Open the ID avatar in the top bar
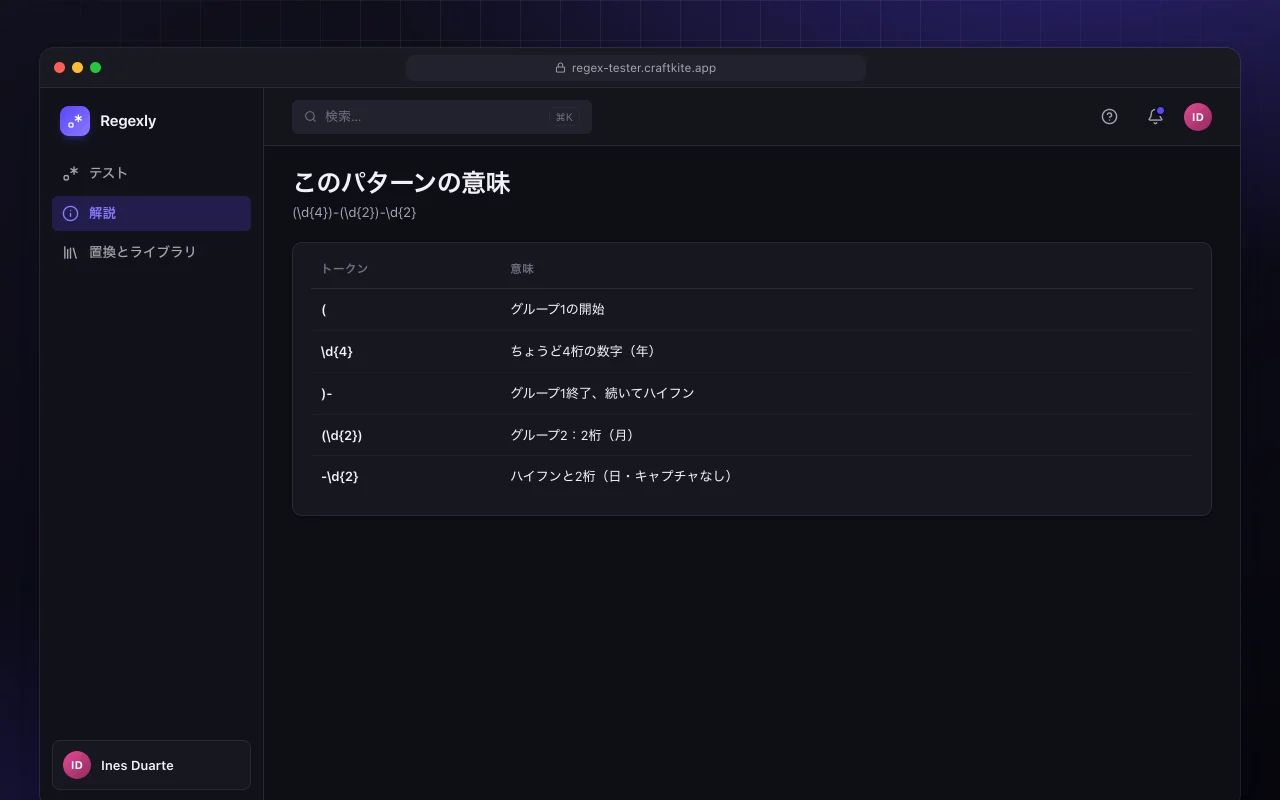Screen dimensions: 1280x800 1198,117
